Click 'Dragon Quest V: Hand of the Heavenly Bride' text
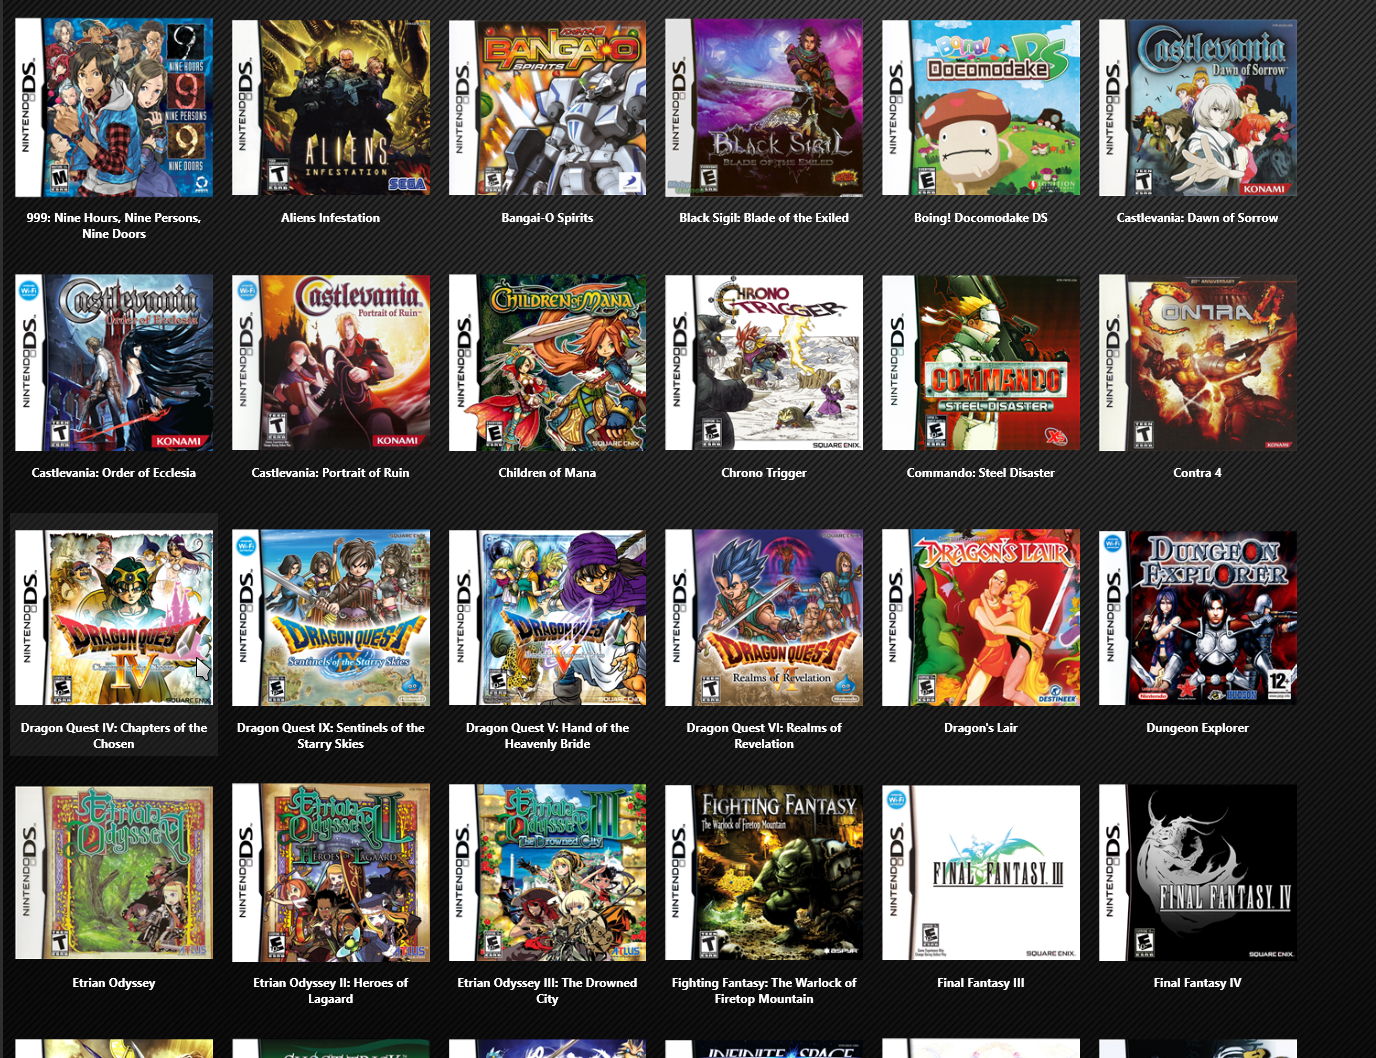Image resolution: width=1376 pixels, height=1058 pixels. click(547, 736)
